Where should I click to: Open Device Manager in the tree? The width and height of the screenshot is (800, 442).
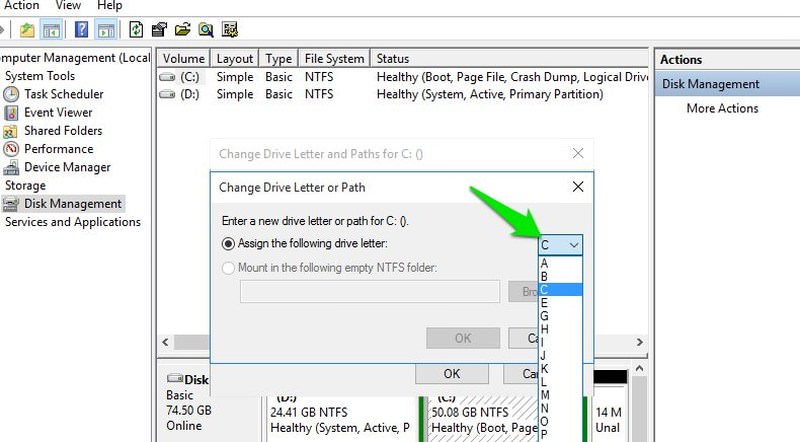pos(67,167)
